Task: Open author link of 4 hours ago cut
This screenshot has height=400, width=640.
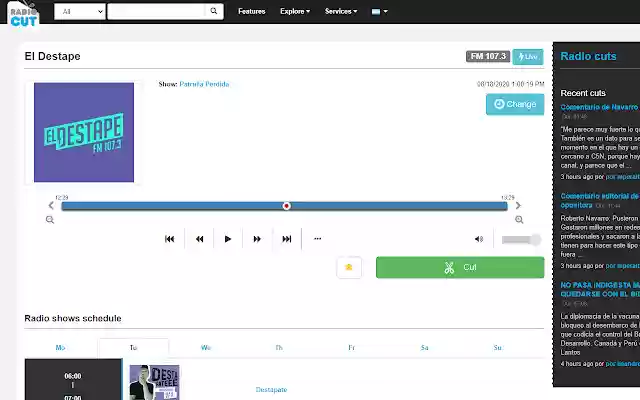Action: click(x=622, y=364)
